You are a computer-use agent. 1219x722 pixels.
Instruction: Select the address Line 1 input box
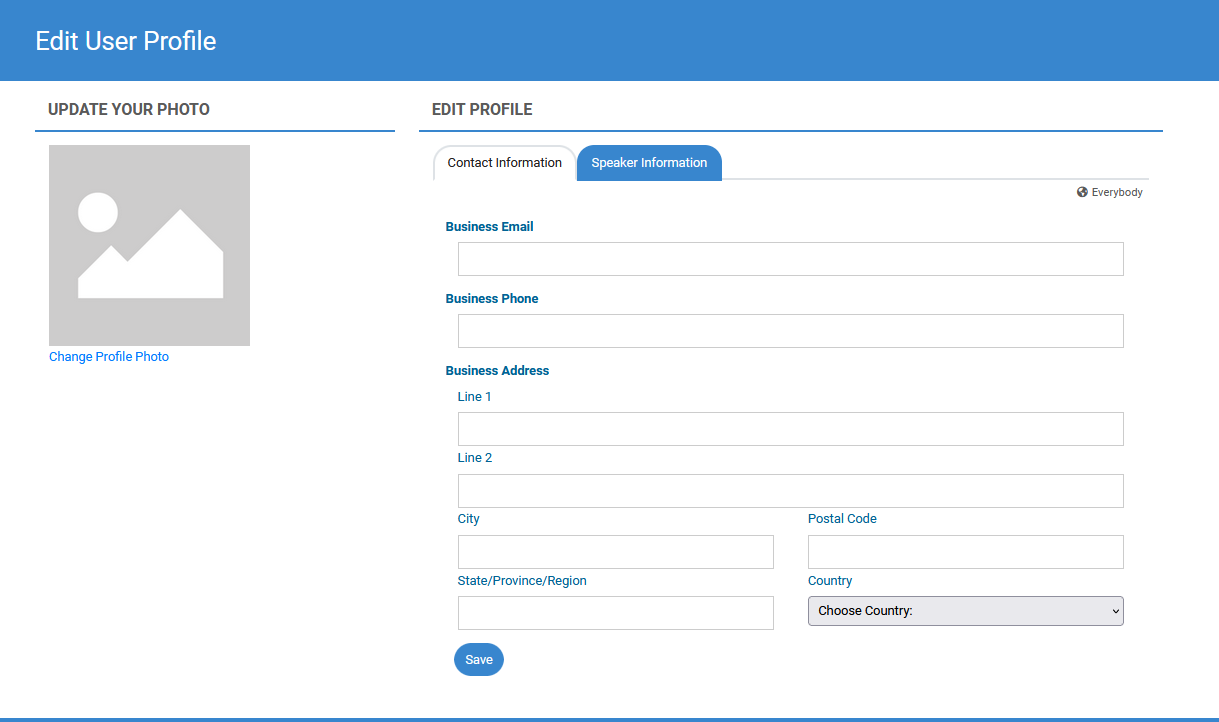coord(790,429)
